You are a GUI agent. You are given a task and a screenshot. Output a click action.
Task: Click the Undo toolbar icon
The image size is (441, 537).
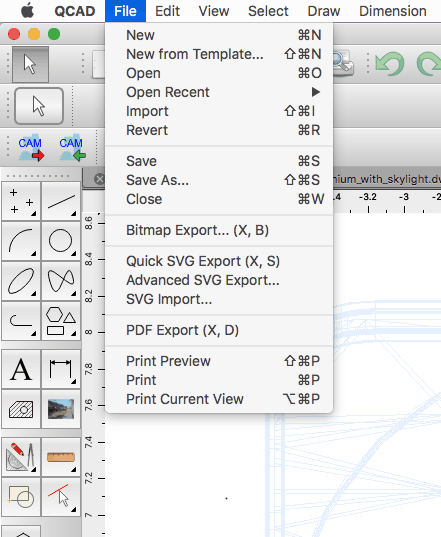click(x=390, y=63)
